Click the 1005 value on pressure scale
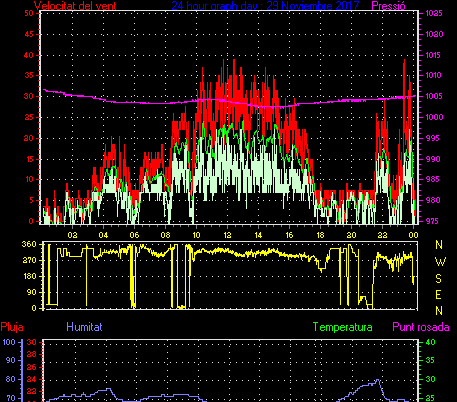Viewport: 457px width, 402px height. (434, 96)
